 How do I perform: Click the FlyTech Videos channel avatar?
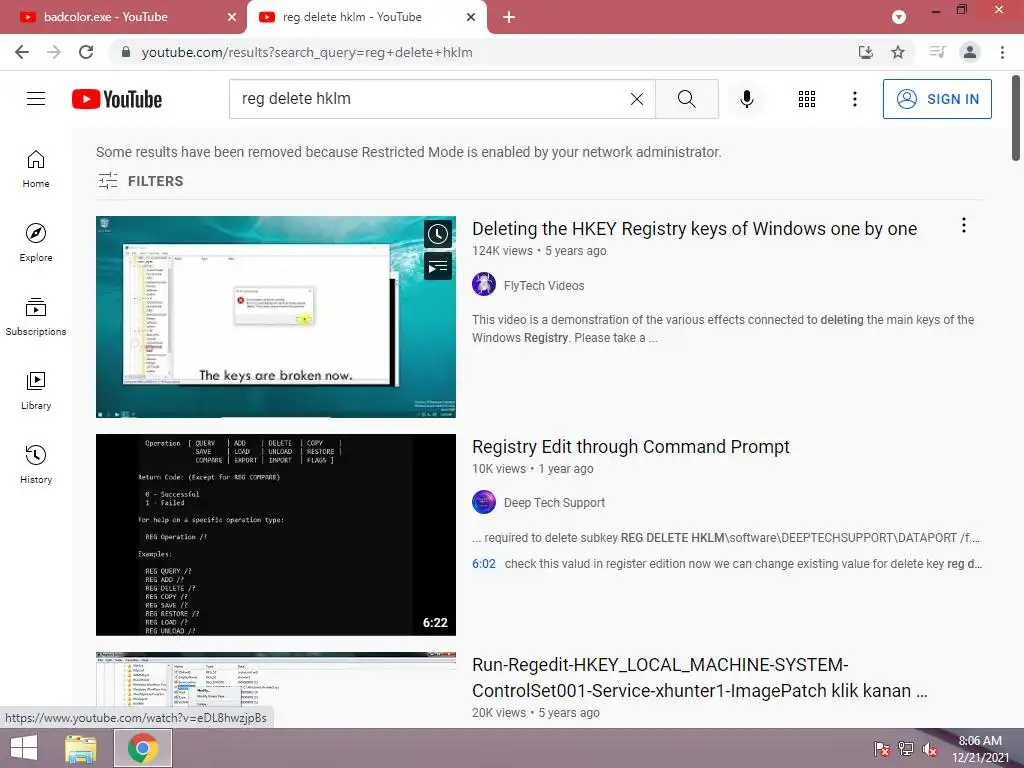coord(484,284)
